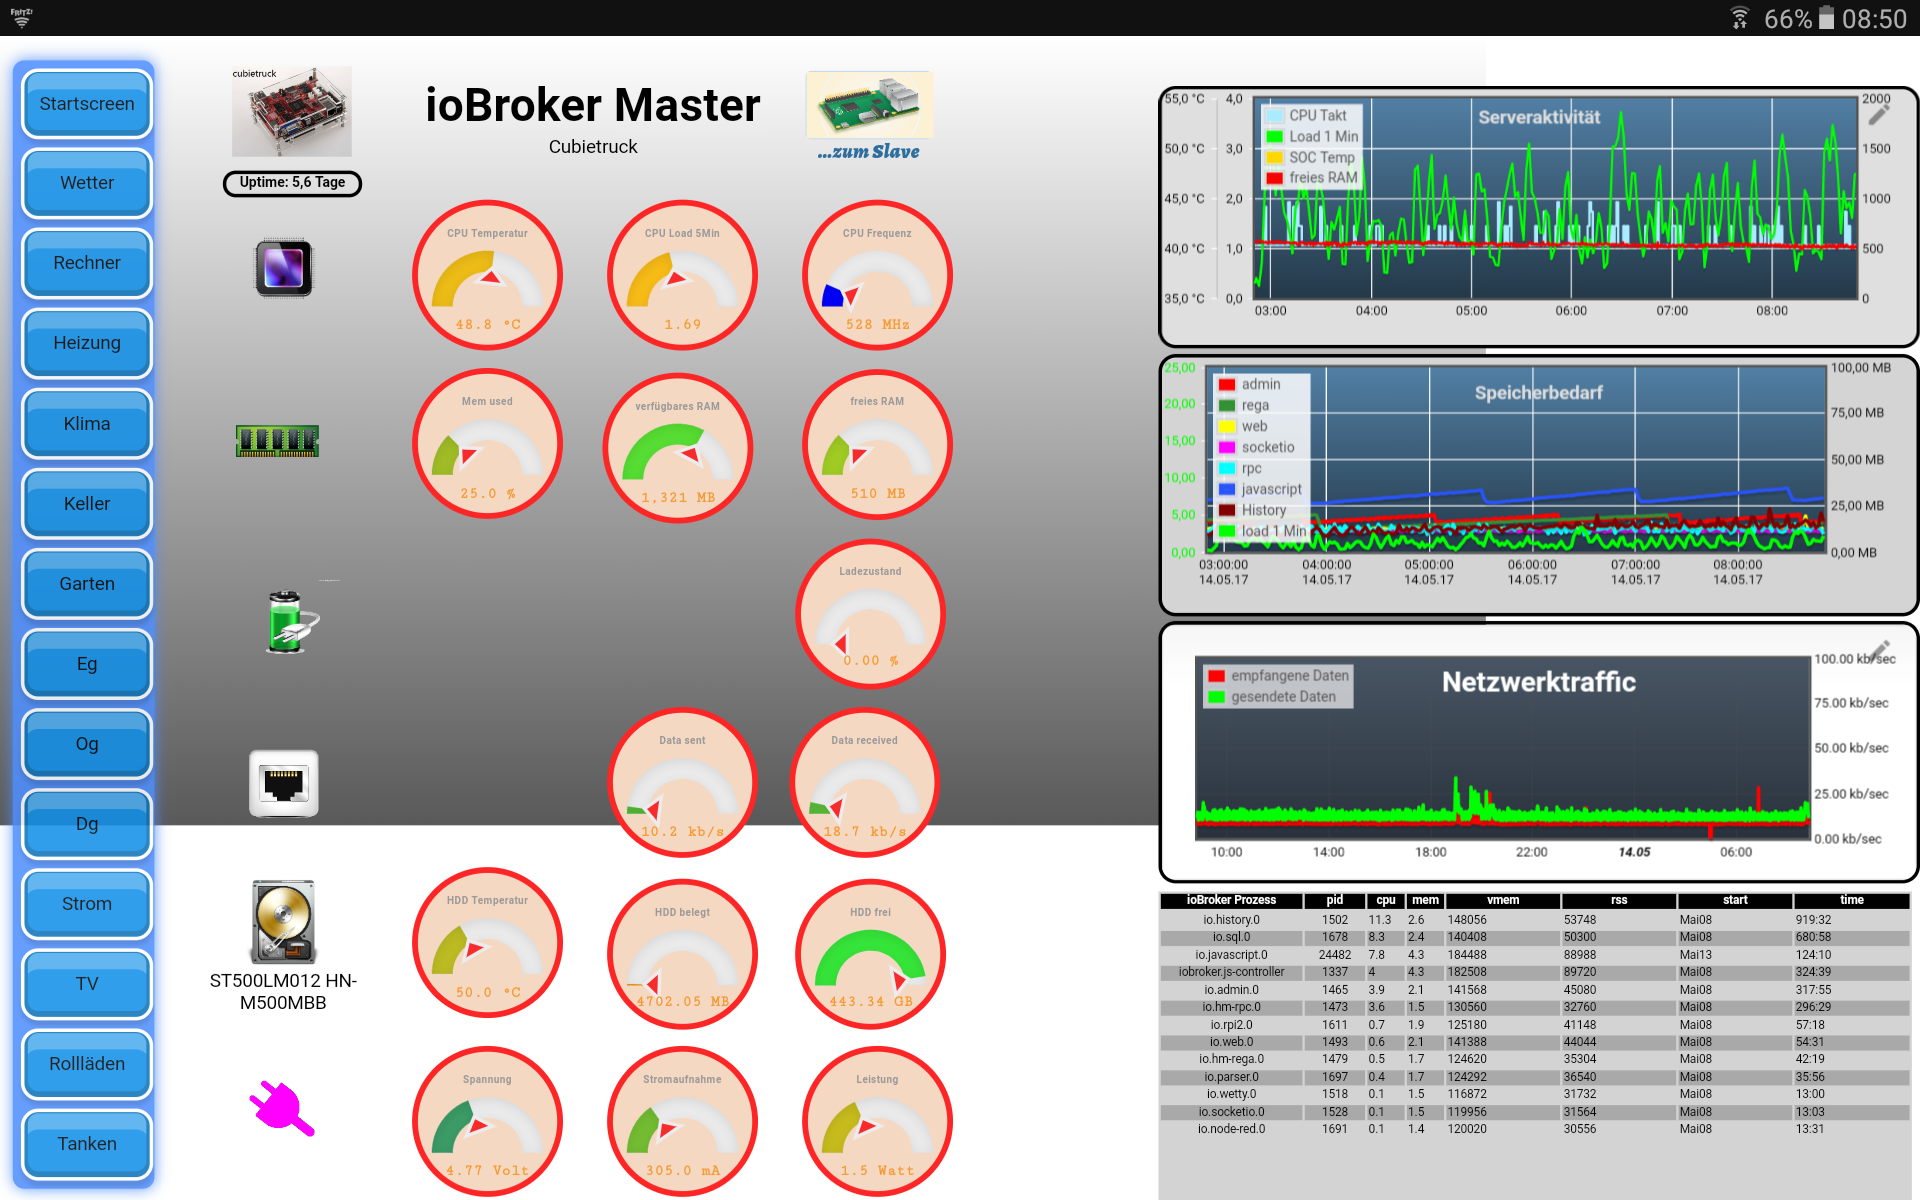1920x1200 pixels.
Task: Open the Rollläden page
Action: (x=87, y=1064)
